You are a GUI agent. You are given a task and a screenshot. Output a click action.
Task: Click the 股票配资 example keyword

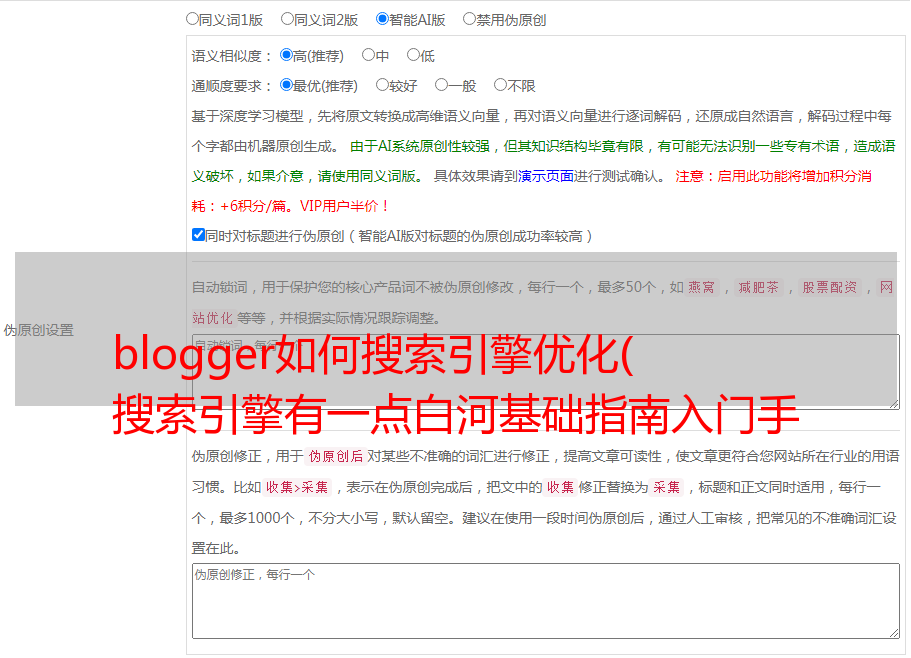click(829, 287)
